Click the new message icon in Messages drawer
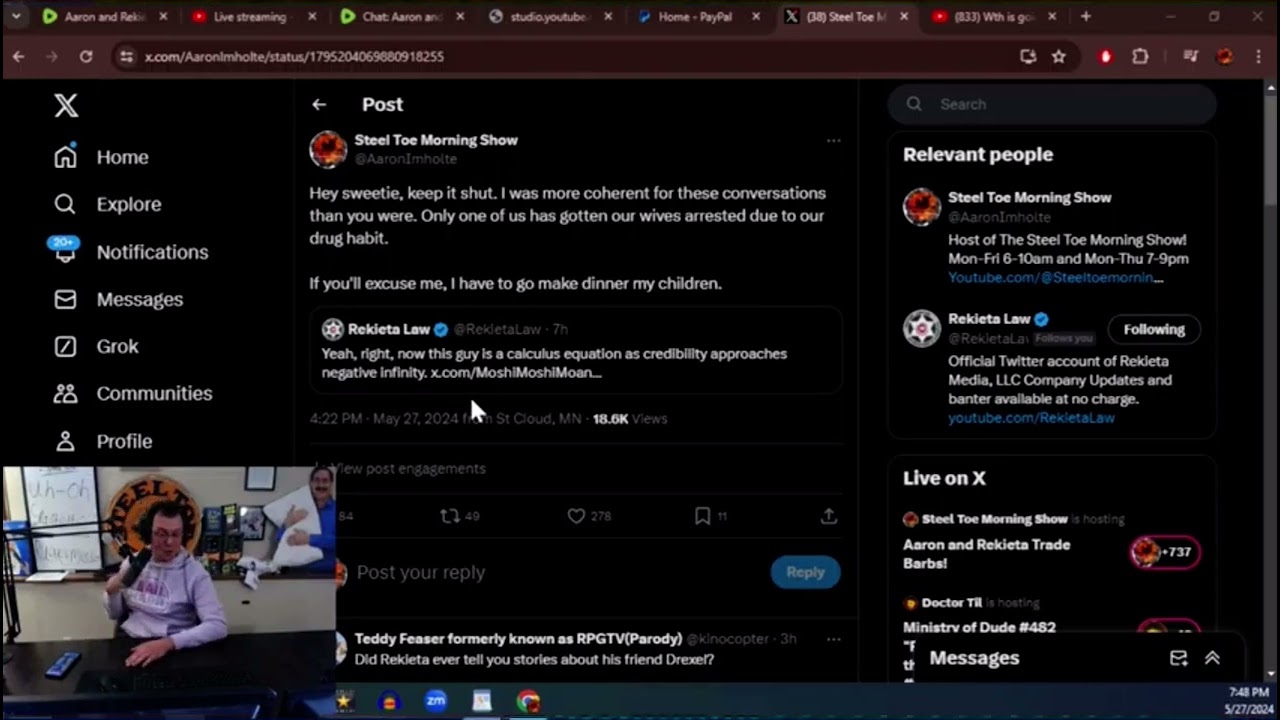This screenshot has width=1280, height=720. (1178, 658)
